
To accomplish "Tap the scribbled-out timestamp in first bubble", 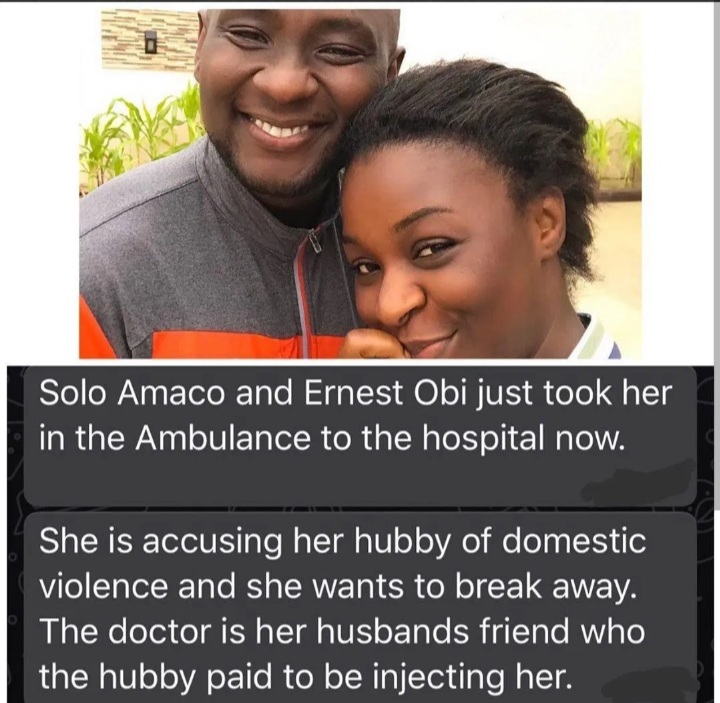I will point(641,486).
